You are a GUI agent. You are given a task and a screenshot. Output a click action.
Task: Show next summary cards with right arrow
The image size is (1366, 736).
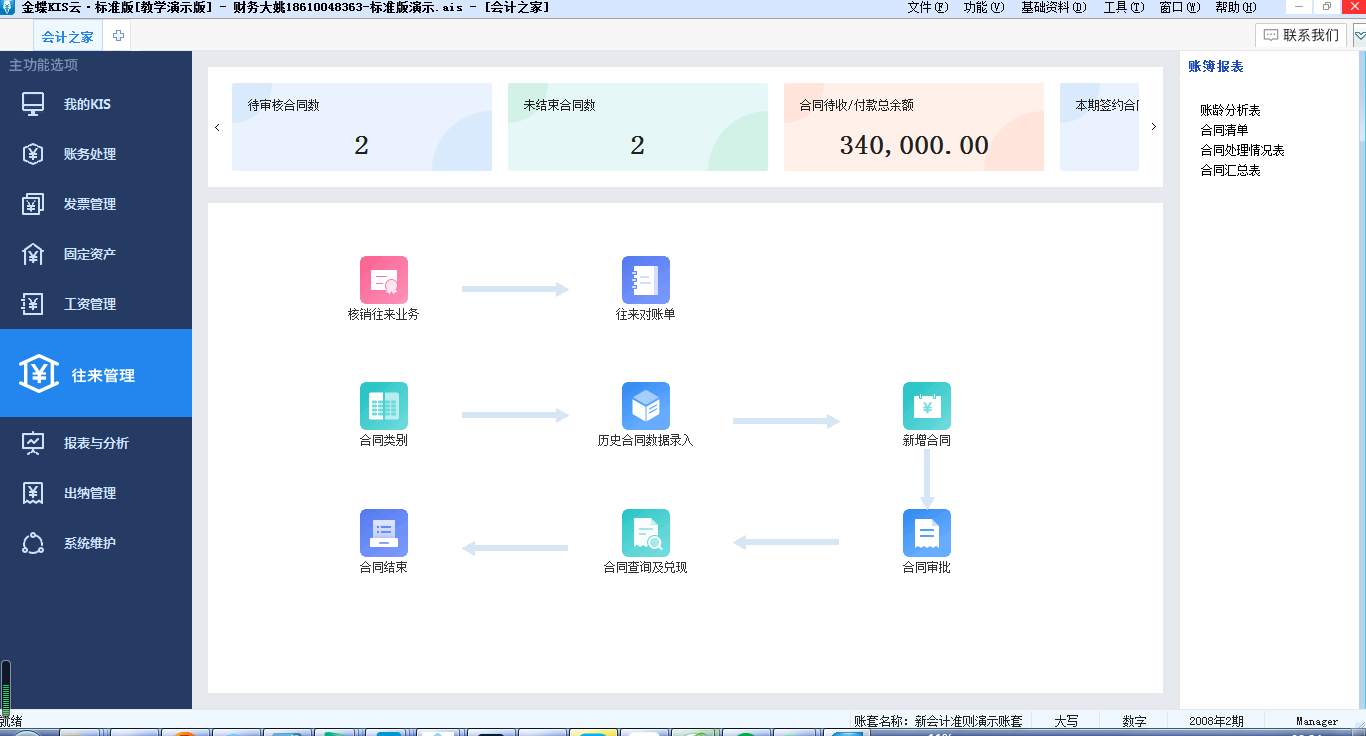tap(1153, 127)
